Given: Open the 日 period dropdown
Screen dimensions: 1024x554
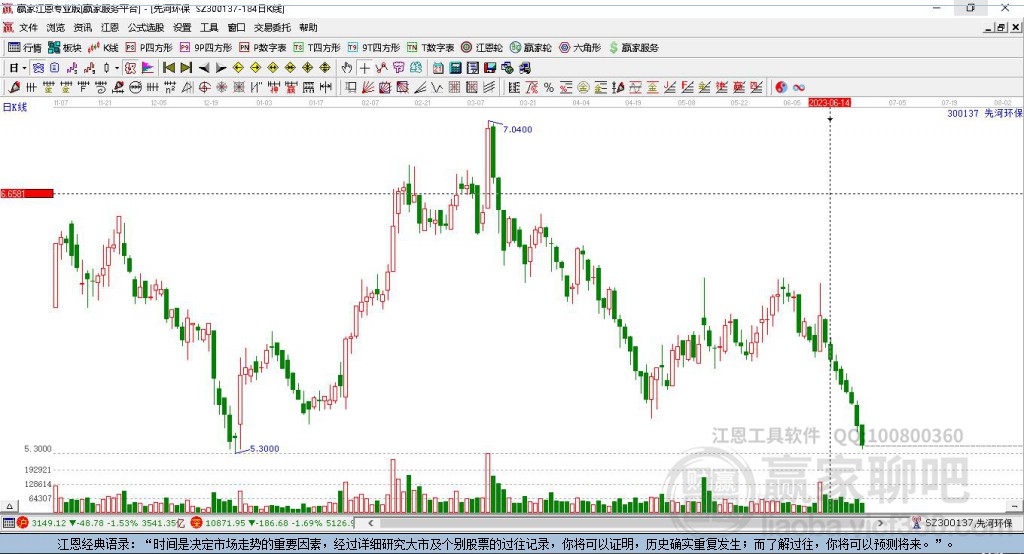Looking at the screenshot, I should (x=18, y=68).
